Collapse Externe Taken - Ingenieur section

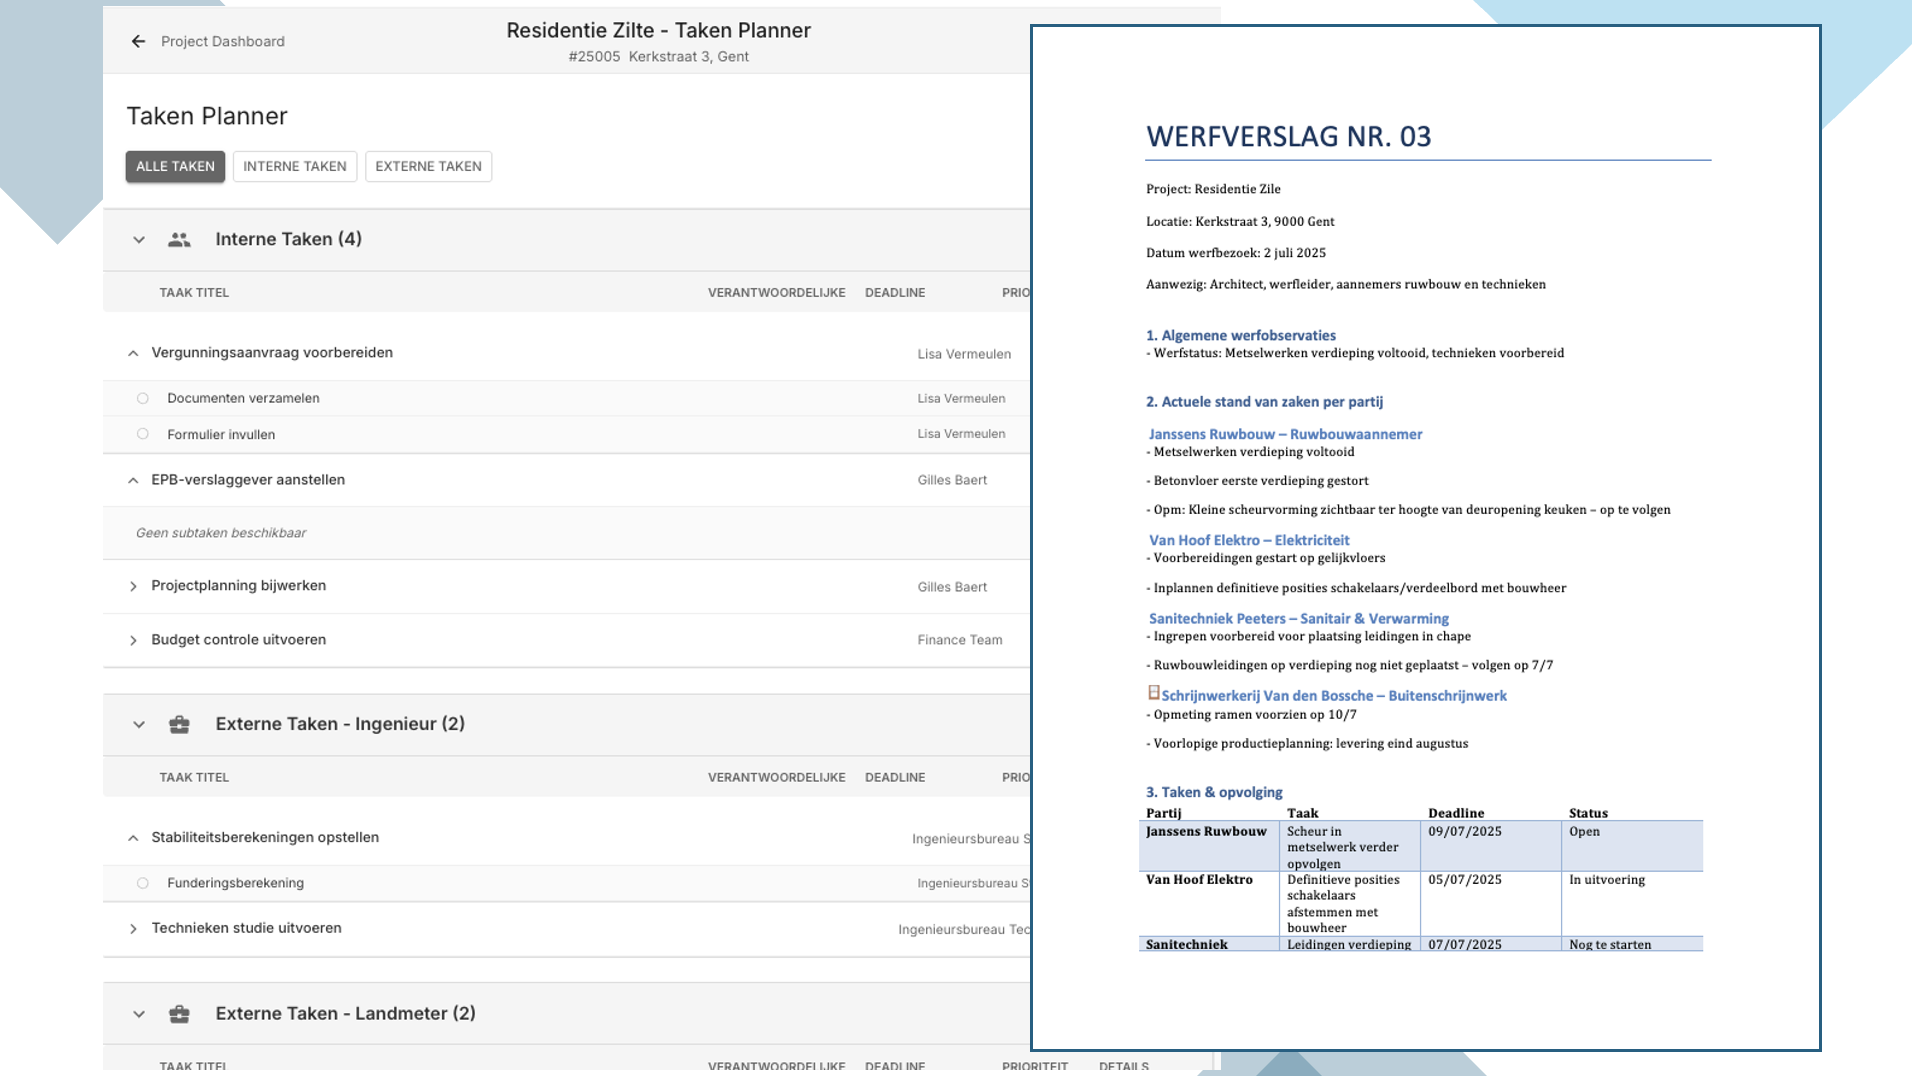point(139,725)
